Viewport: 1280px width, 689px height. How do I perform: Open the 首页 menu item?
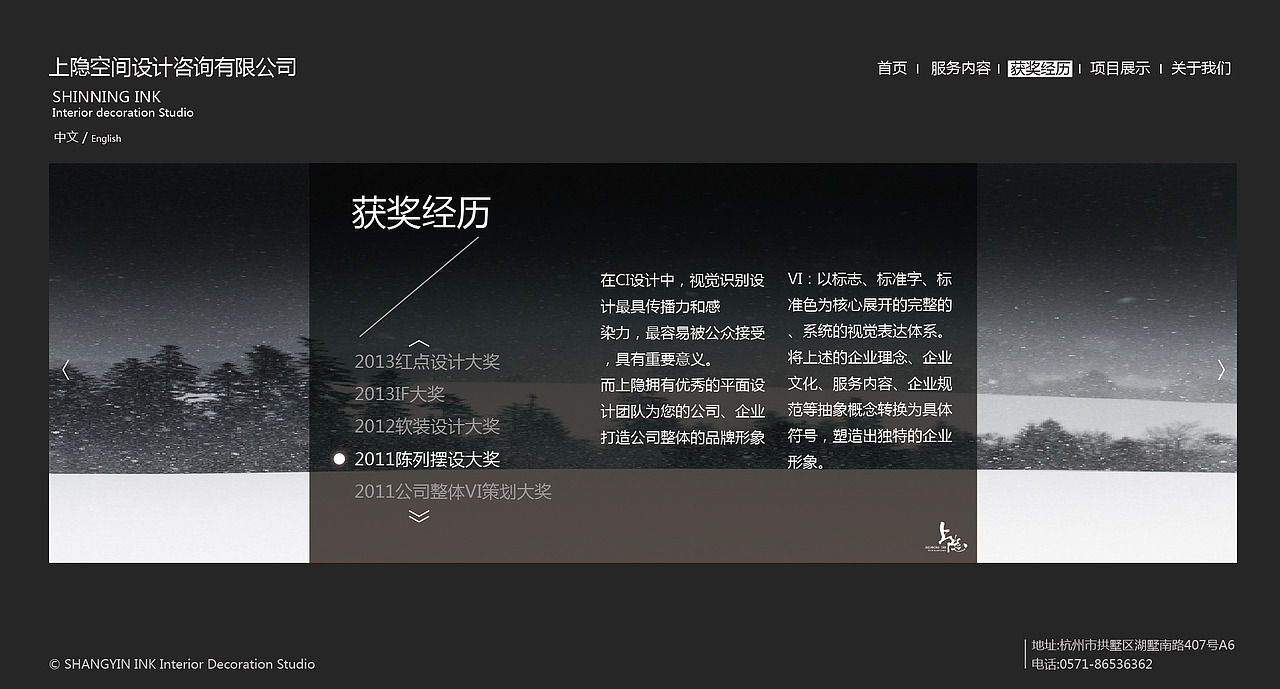point(892,68)
